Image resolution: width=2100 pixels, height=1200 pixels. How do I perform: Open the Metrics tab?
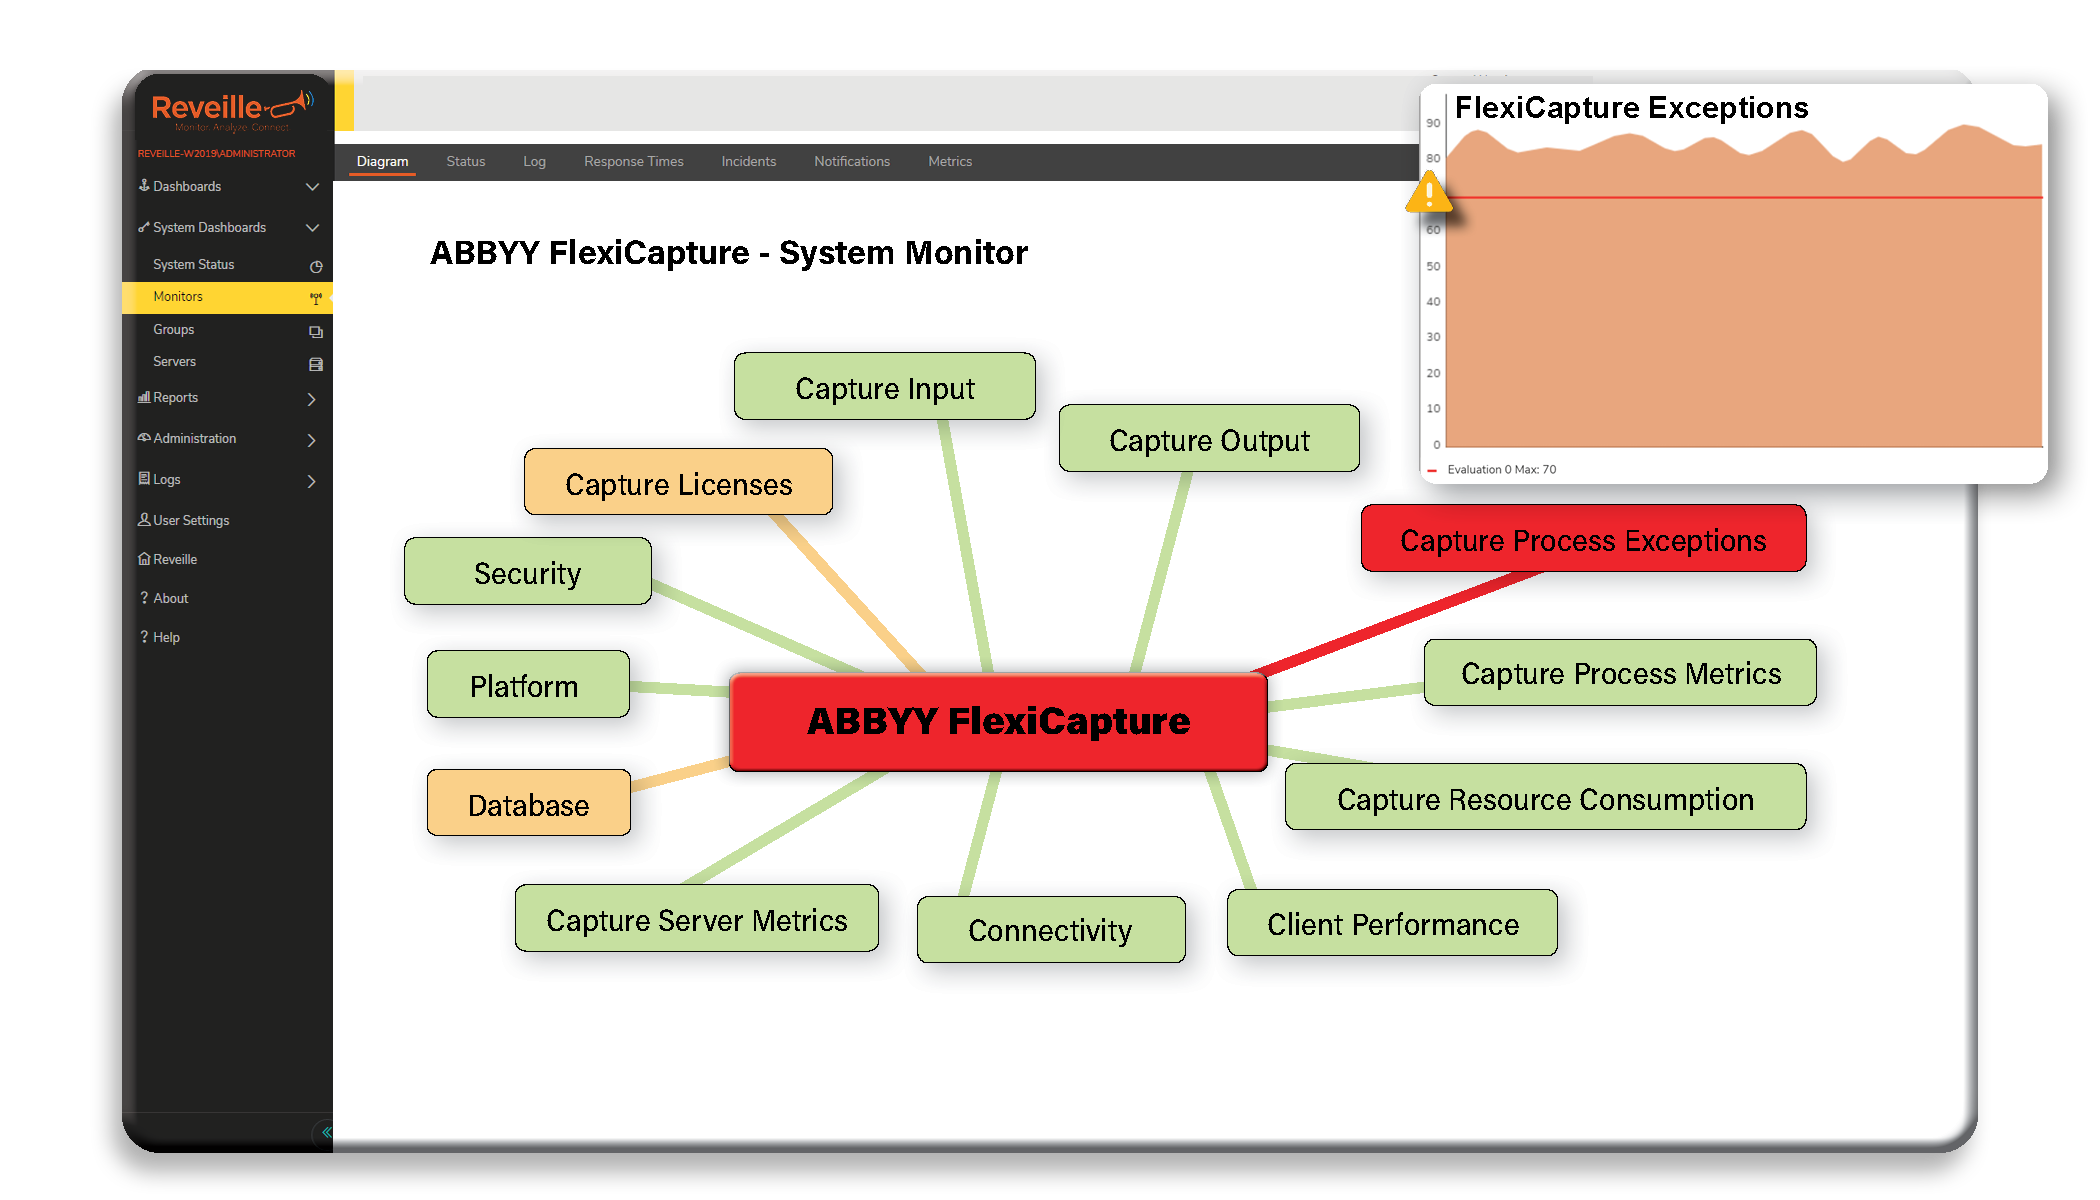click(x=950, y=162)
